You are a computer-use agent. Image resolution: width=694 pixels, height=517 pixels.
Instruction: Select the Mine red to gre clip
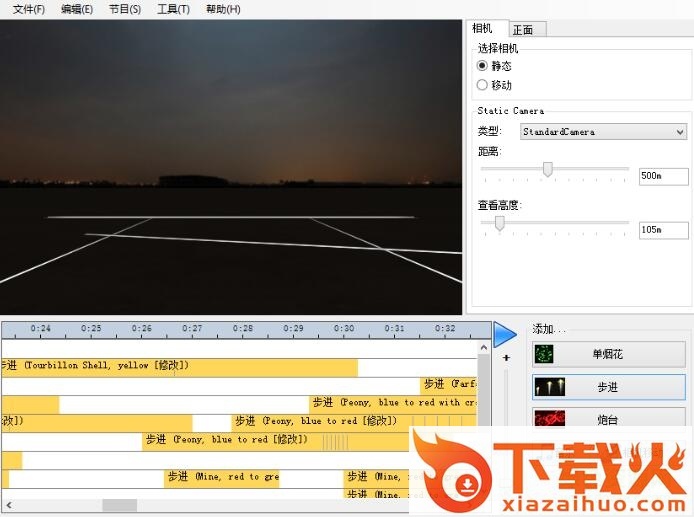[x=222, y=479]
